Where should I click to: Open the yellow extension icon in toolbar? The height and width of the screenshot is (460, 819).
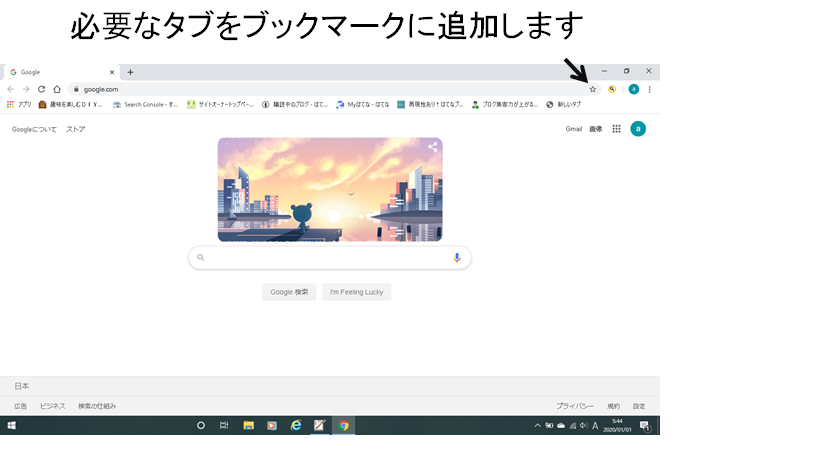point(612,89)
